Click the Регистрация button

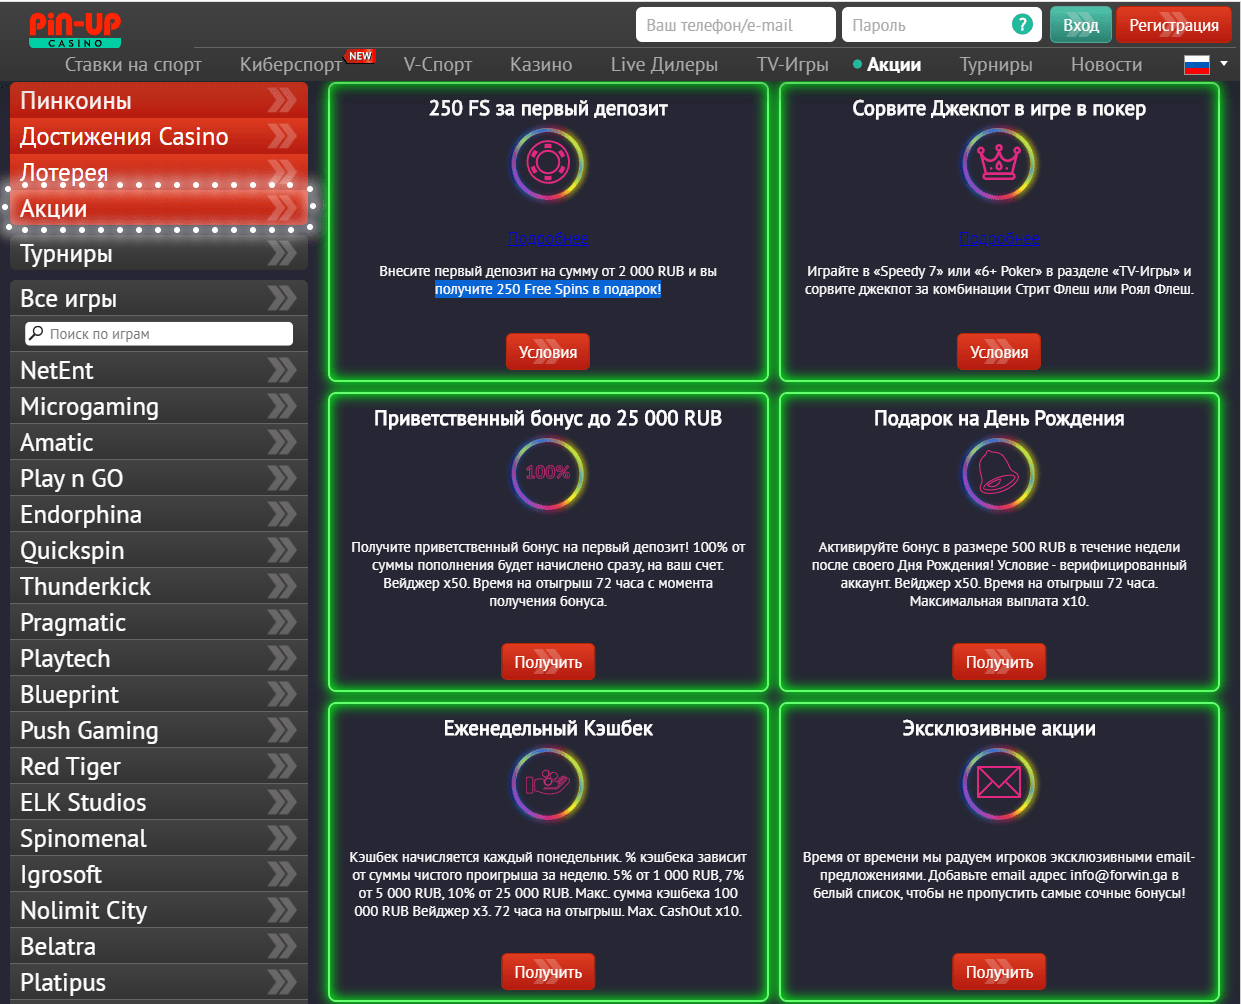[1174, 25]
